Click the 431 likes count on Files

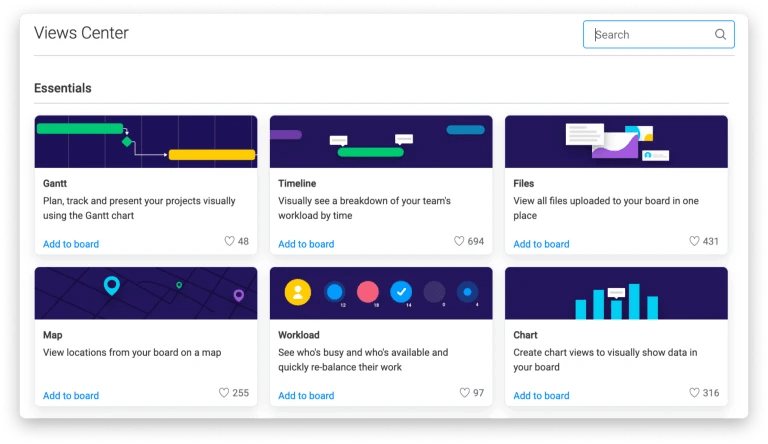(x=711, y=241)
